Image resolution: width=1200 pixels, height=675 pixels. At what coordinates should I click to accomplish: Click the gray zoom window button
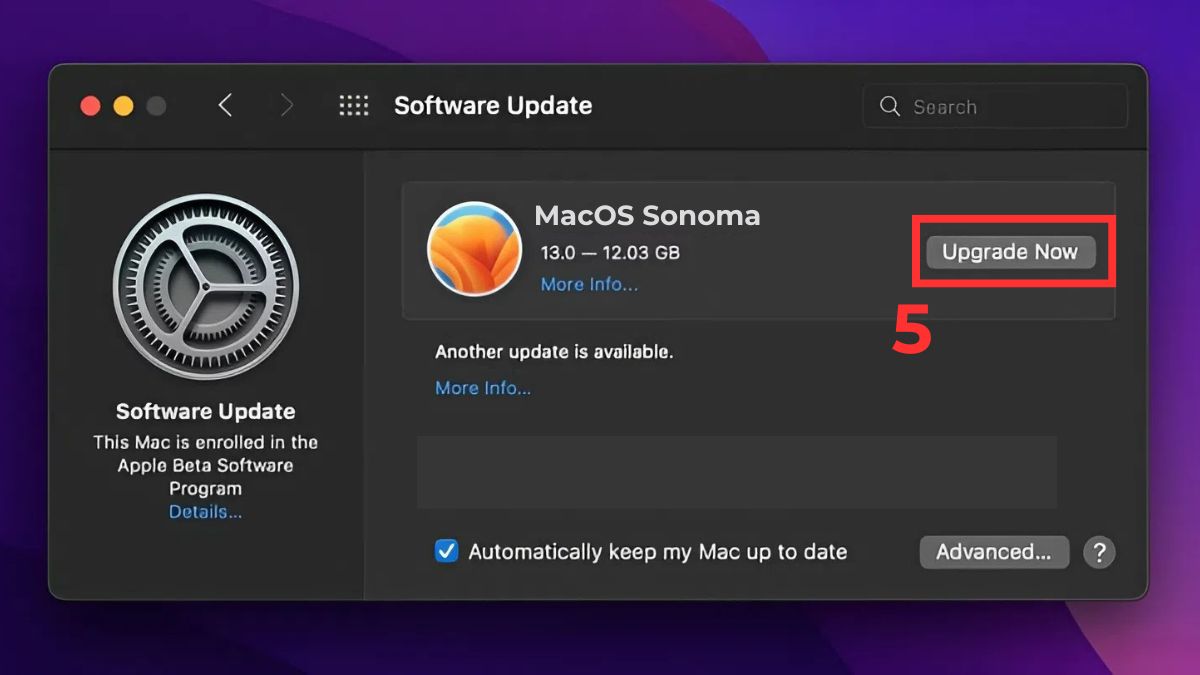(x=156, y=106)
